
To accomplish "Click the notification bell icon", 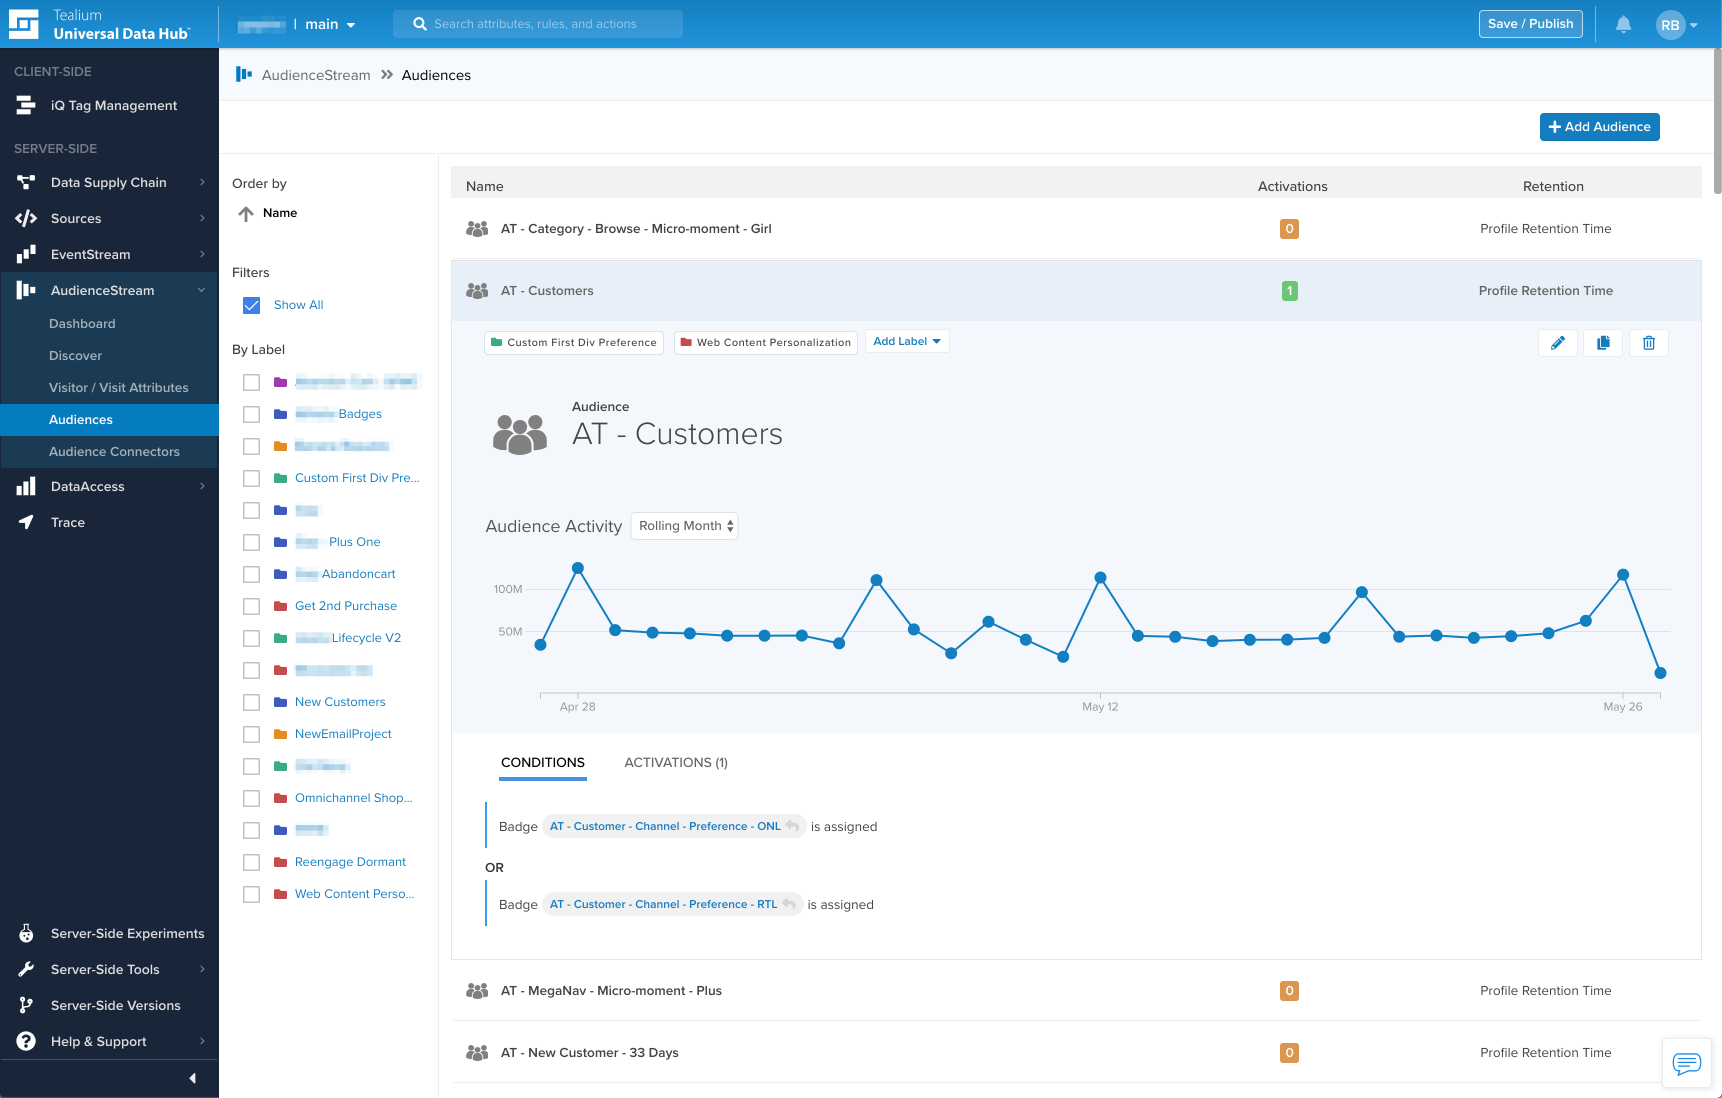I will pyautogui.click(x=1622, y=24).
